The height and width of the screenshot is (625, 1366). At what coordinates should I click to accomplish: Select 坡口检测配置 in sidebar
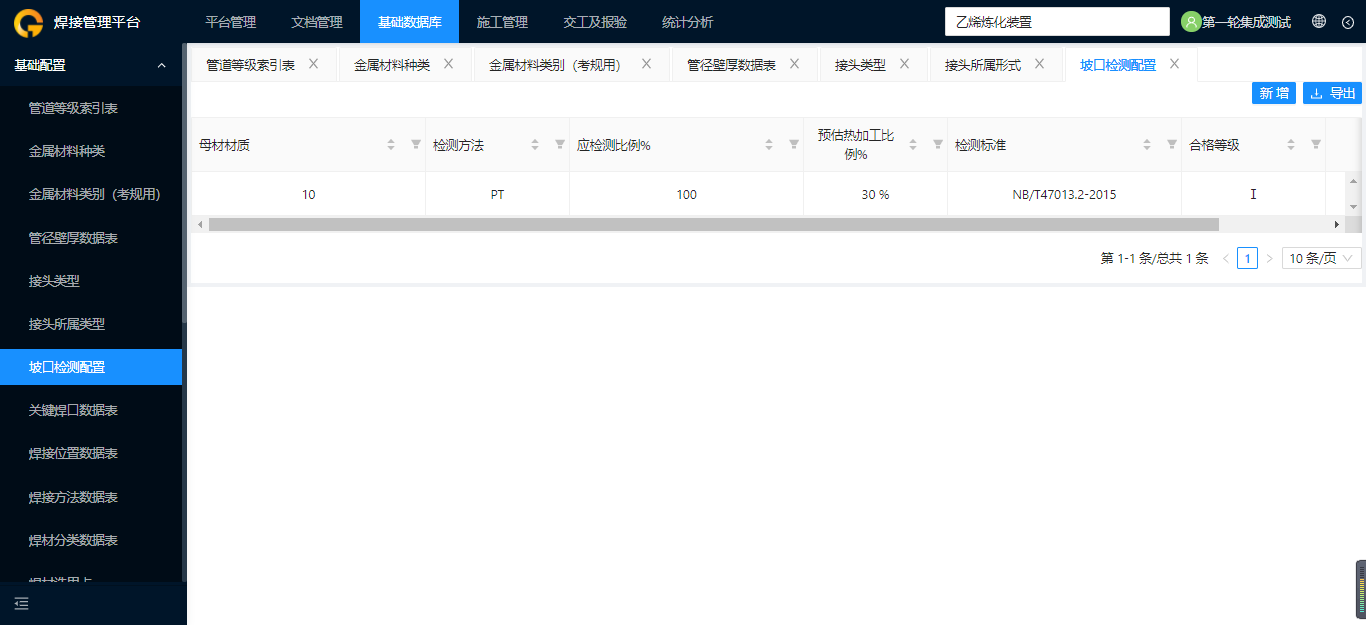click(x=91, y=367)
